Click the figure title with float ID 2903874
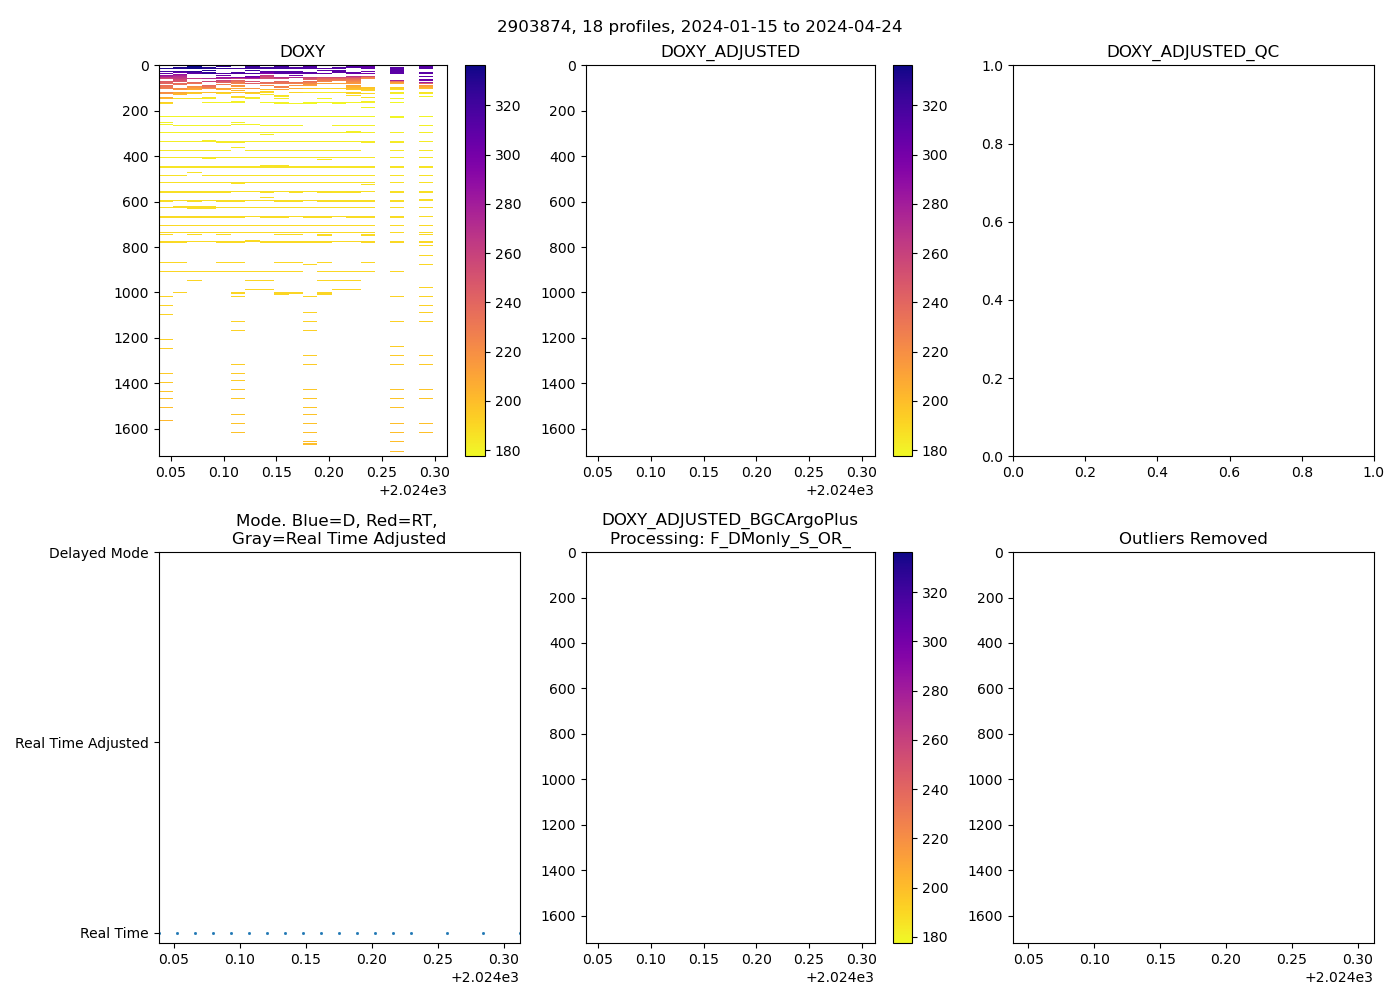1400x1000 pixels. 699,27
